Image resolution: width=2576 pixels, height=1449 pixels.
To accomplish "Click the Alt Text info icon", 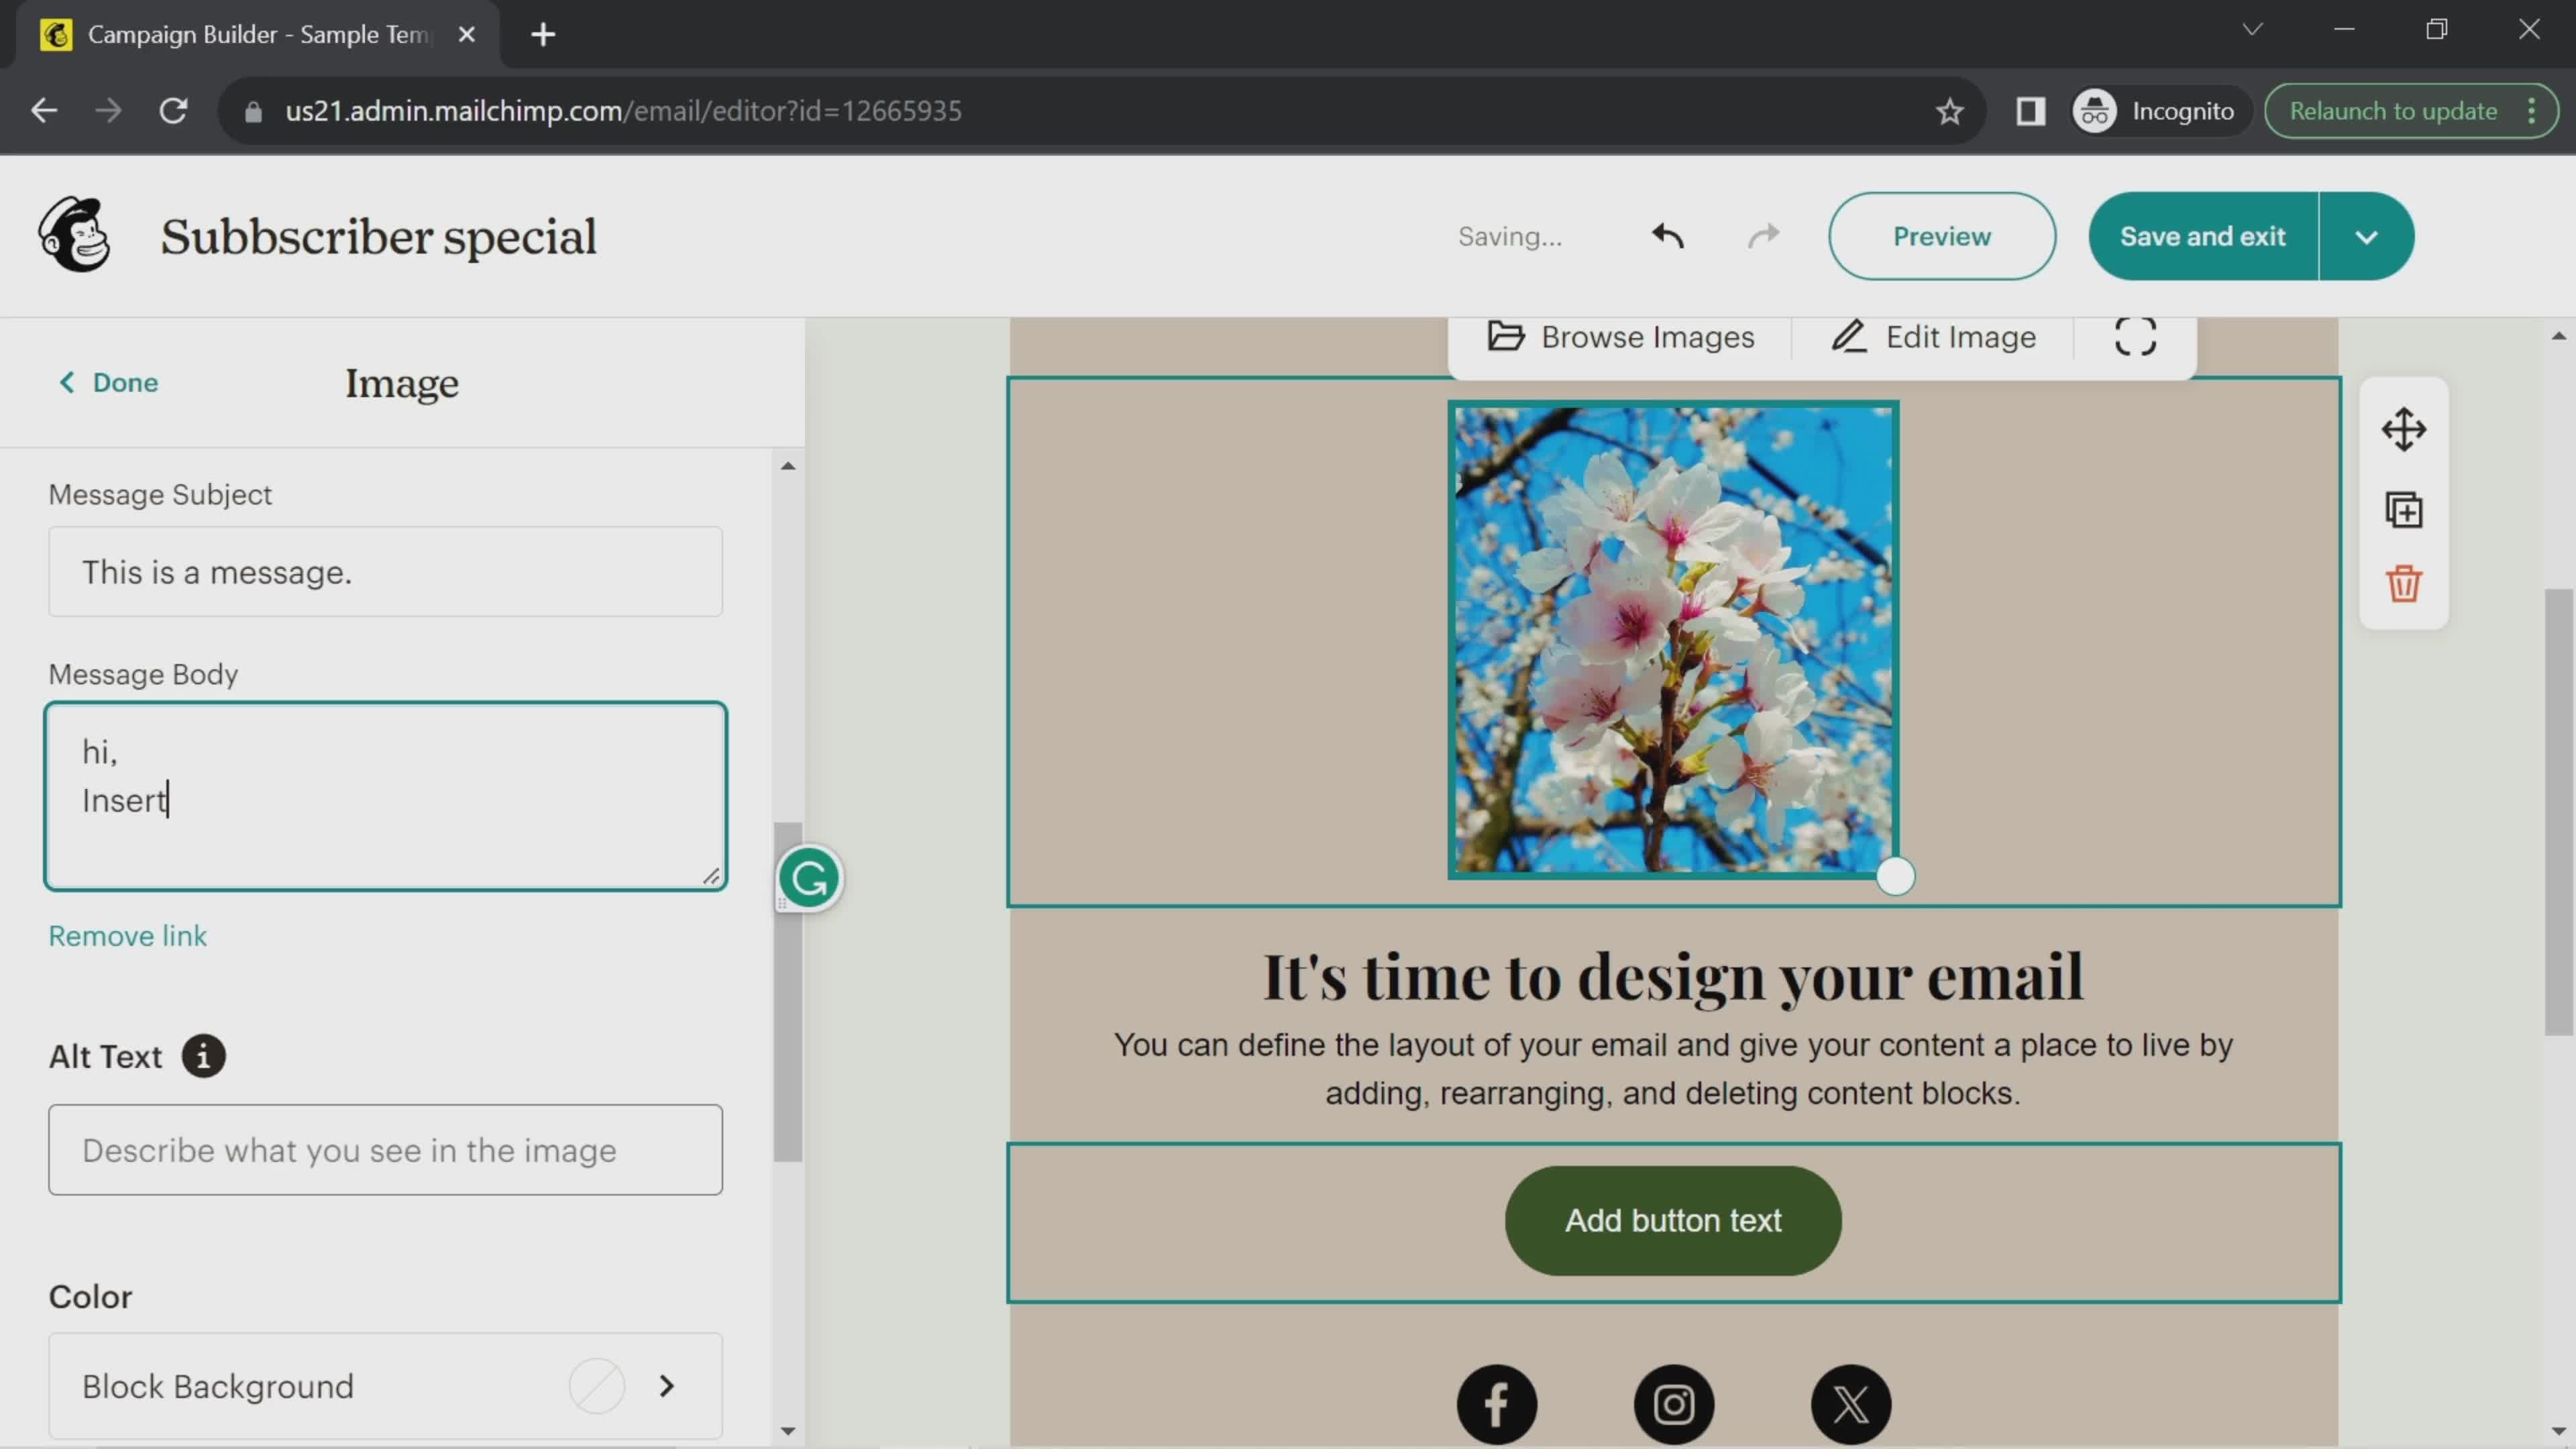I will coord(203,1056).
